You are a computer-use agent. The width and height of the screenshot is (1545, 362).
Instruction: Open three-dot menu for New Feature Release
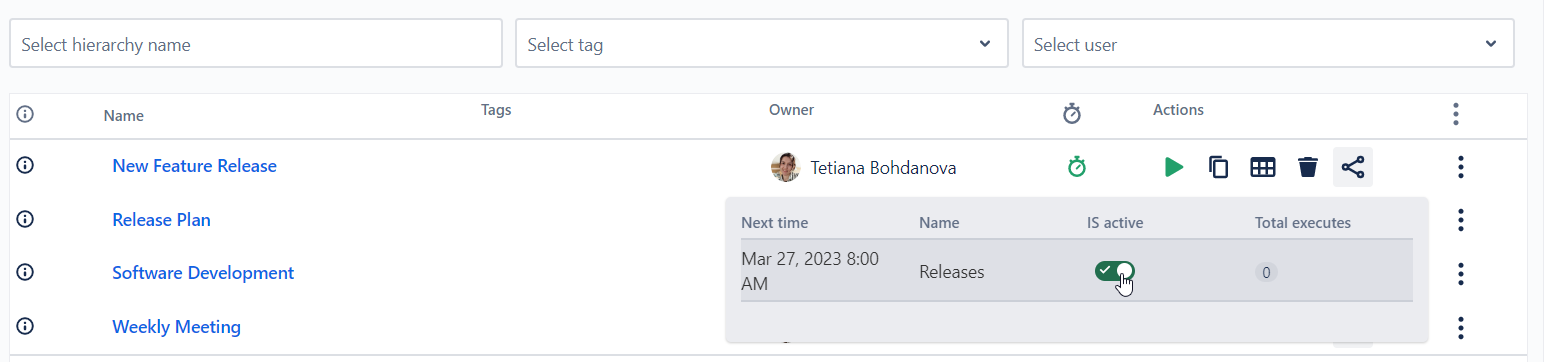point(1461,167)
